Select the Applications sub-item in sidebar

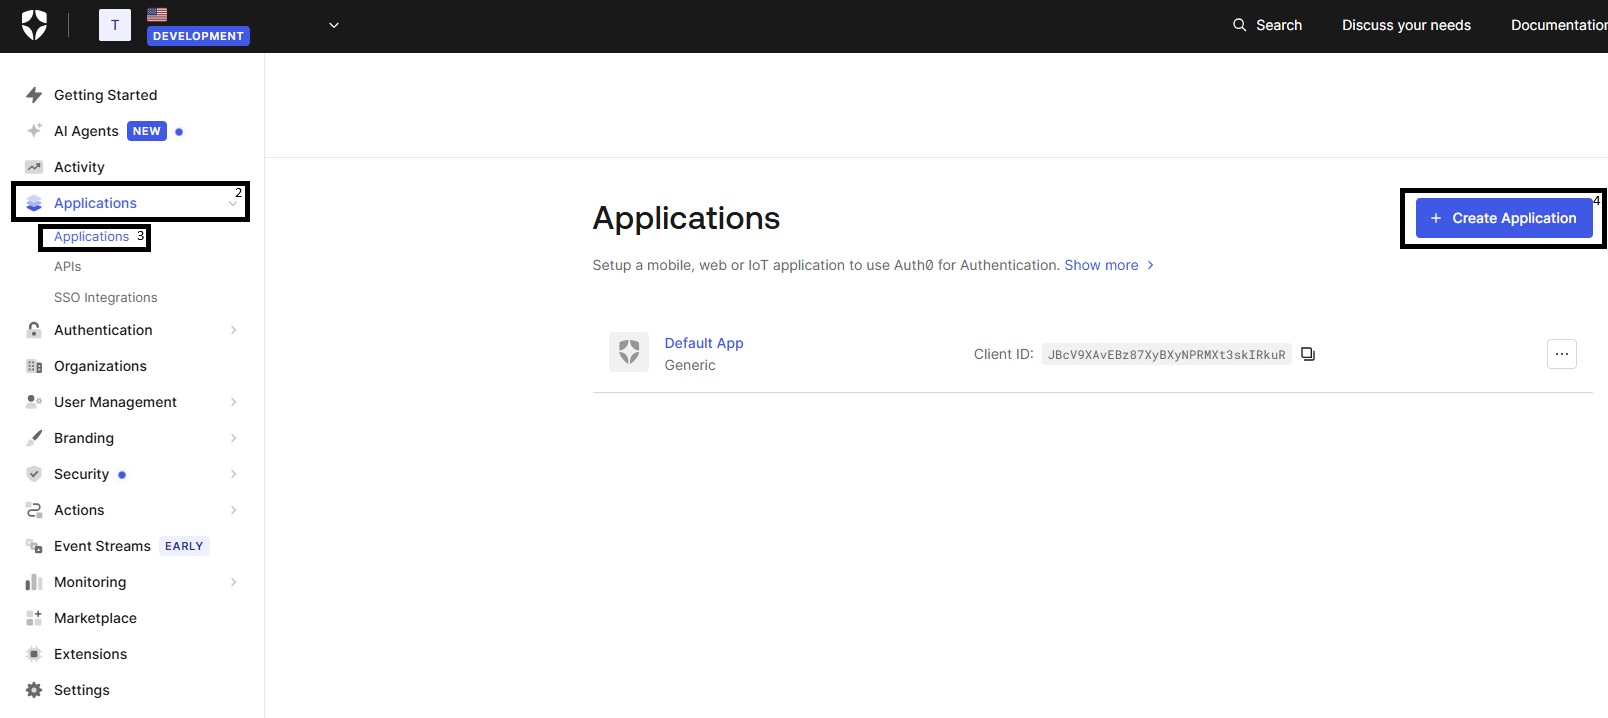click(x=92, y=237)
